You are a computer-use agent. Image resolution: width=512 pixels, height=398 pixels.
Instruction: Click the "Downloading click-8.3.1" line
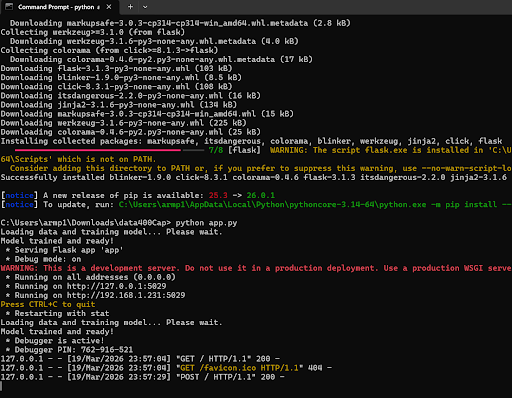pos(116,87)
